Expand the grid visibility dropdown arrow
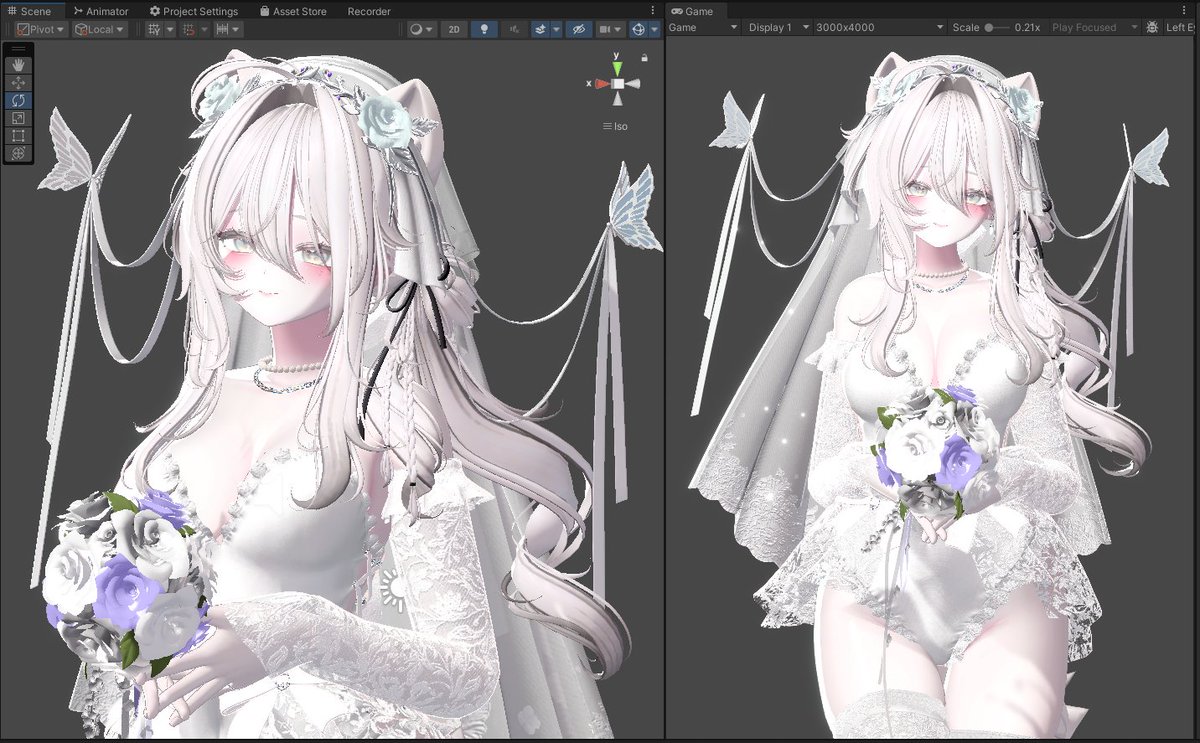This screenshot has width=1200, height=743. click(170, 29)
